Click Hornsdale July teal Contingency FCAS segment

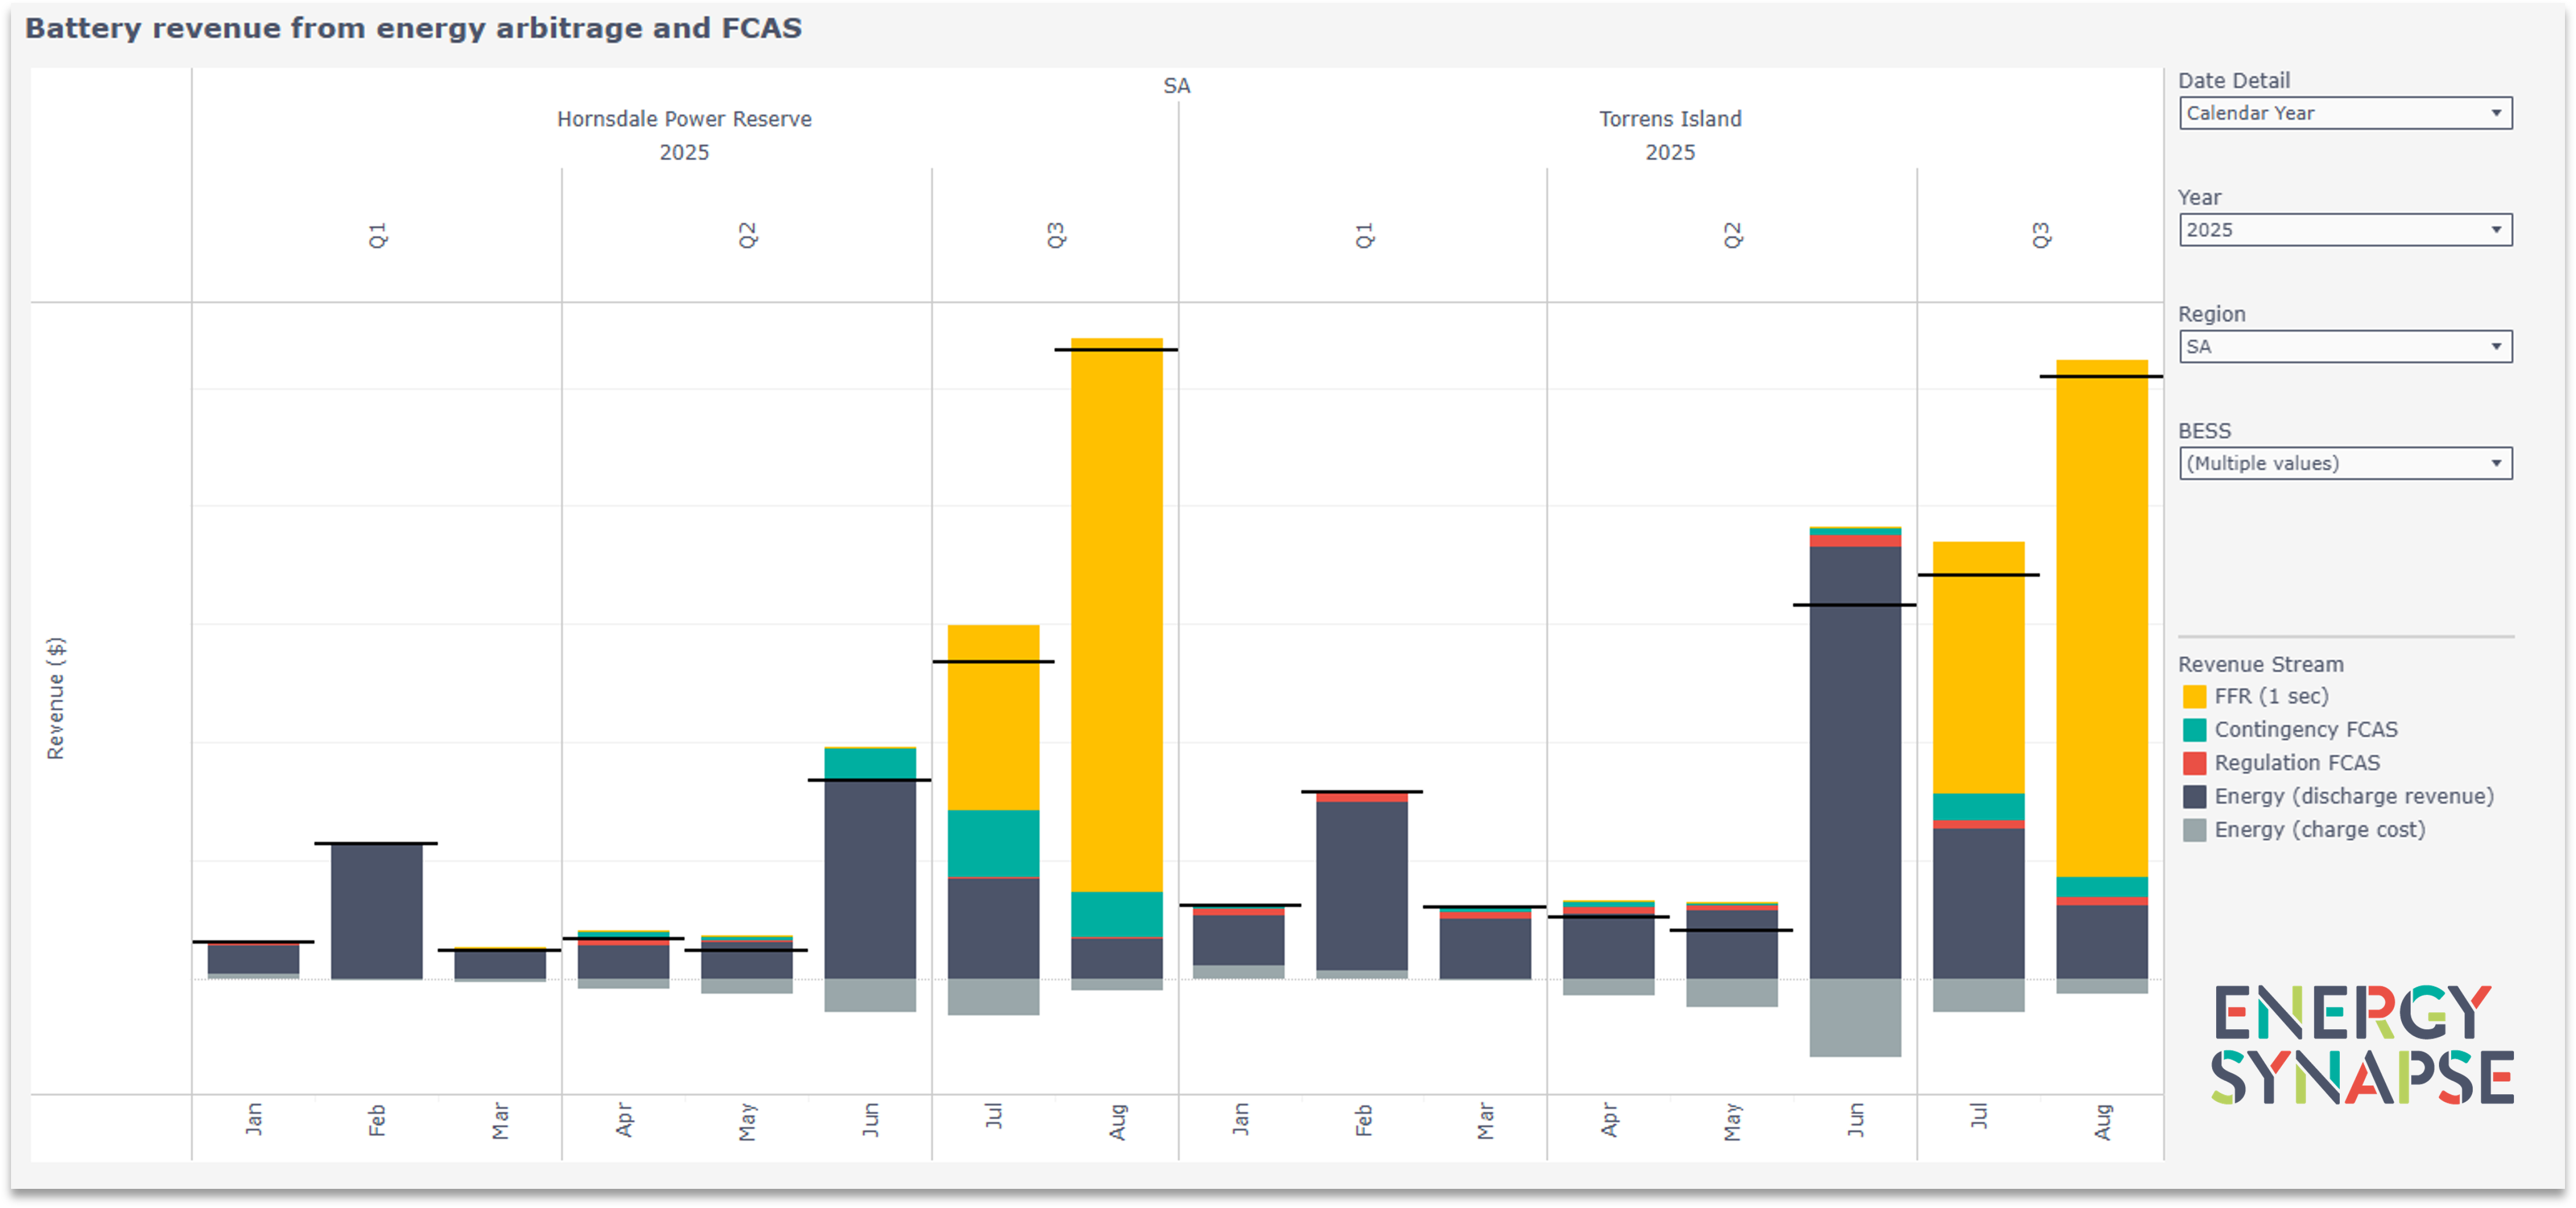coord(994,843)
